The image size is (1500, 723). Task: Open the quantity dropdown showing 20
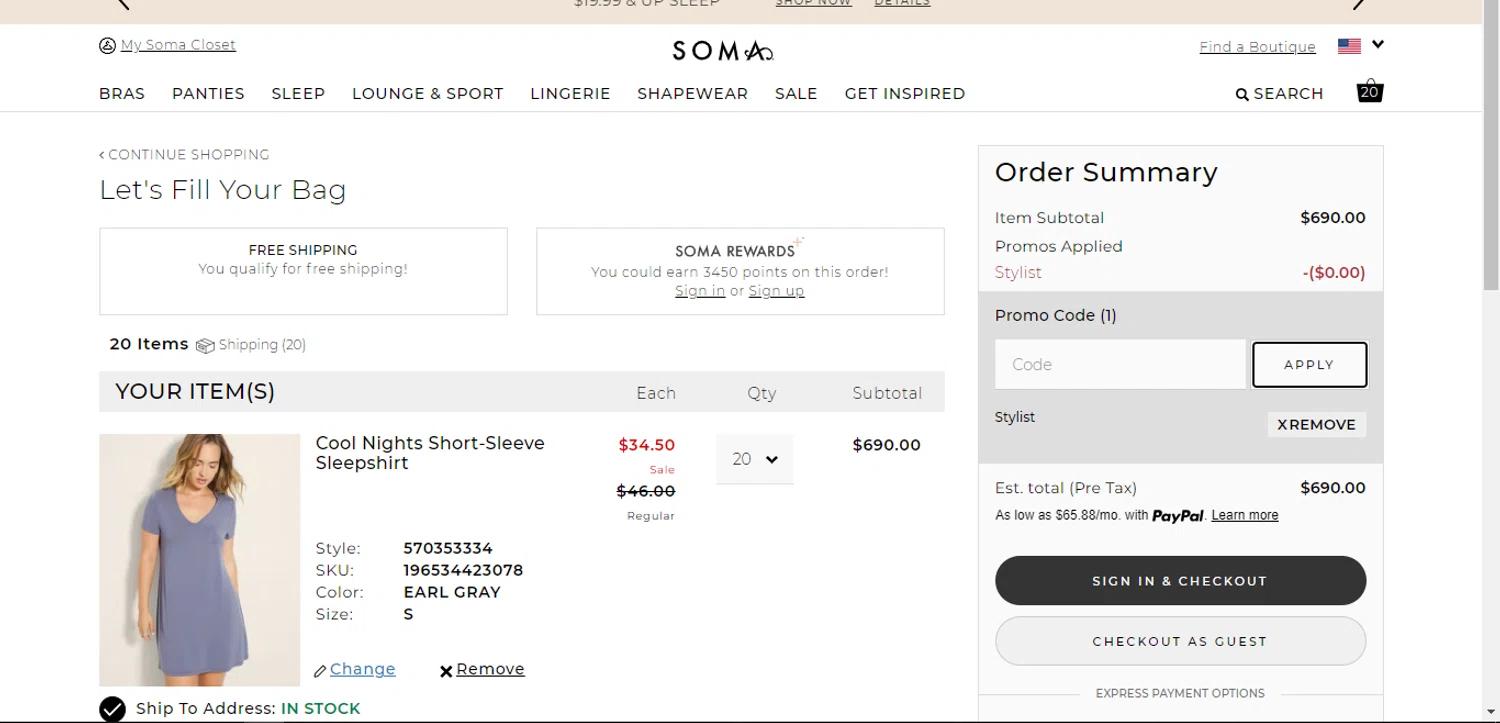754,459
